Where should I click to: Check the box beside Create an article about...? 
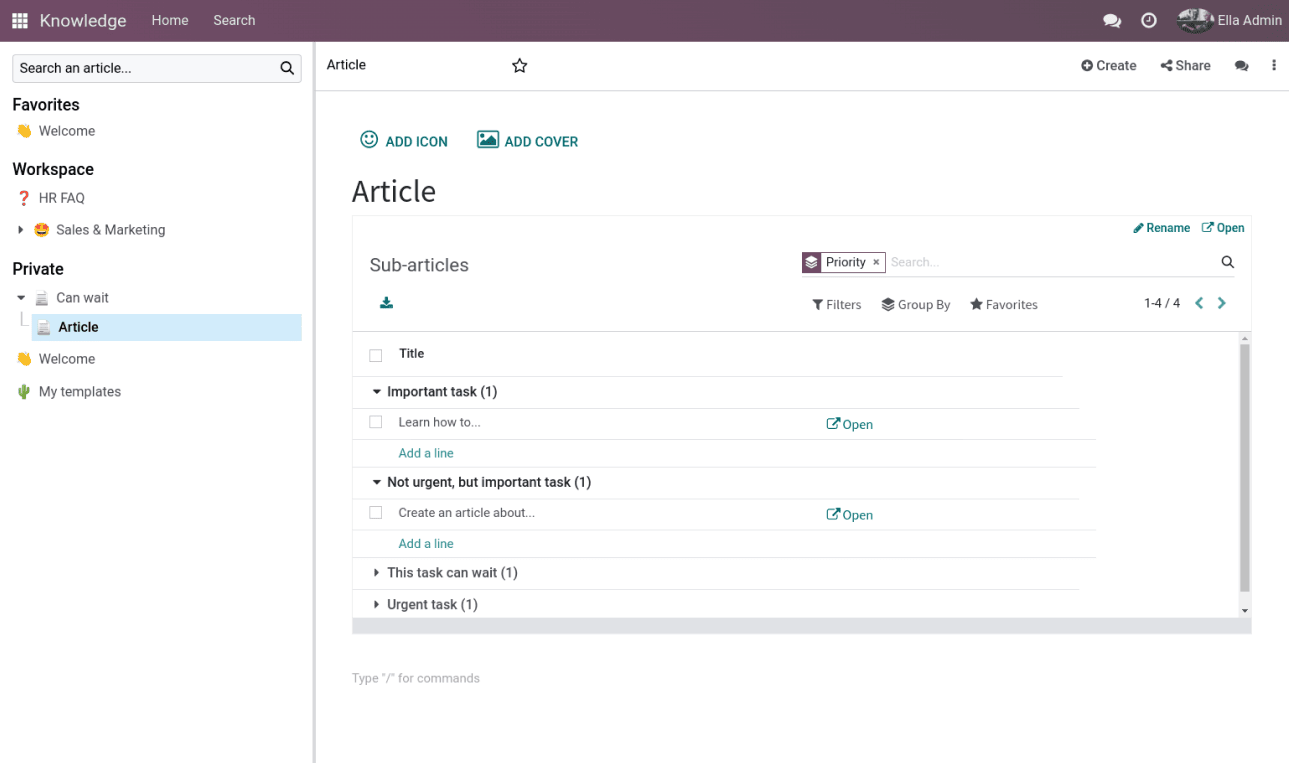point(376,513)
